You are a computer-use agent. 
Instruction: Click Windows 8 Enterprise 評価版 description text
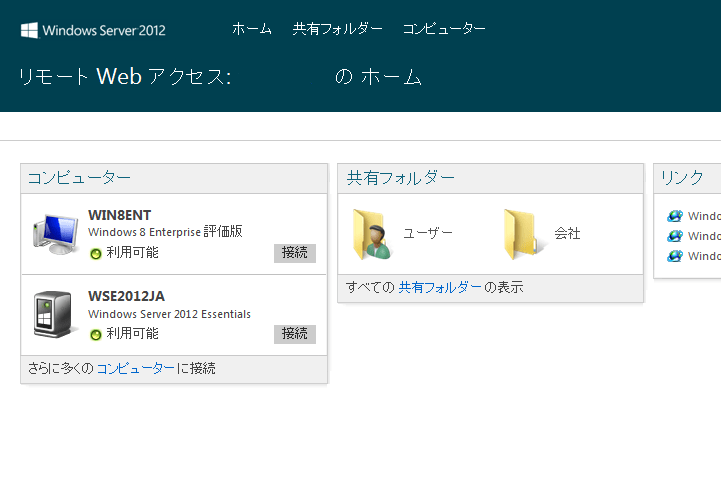tap(166, 231)
